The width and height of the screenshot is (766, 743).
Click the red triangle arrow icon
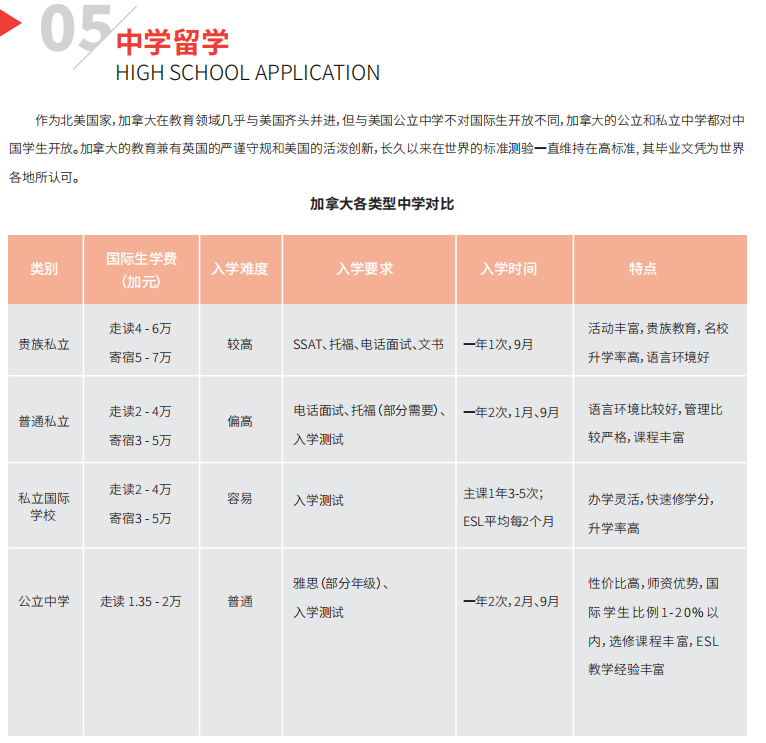(x=10, y=23)
